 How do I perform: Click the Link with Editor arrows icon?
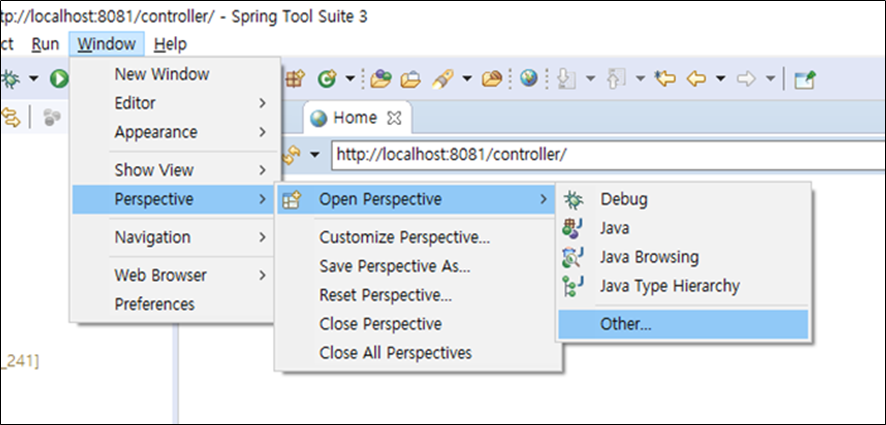pyautogui.click(x=11, y=117)
